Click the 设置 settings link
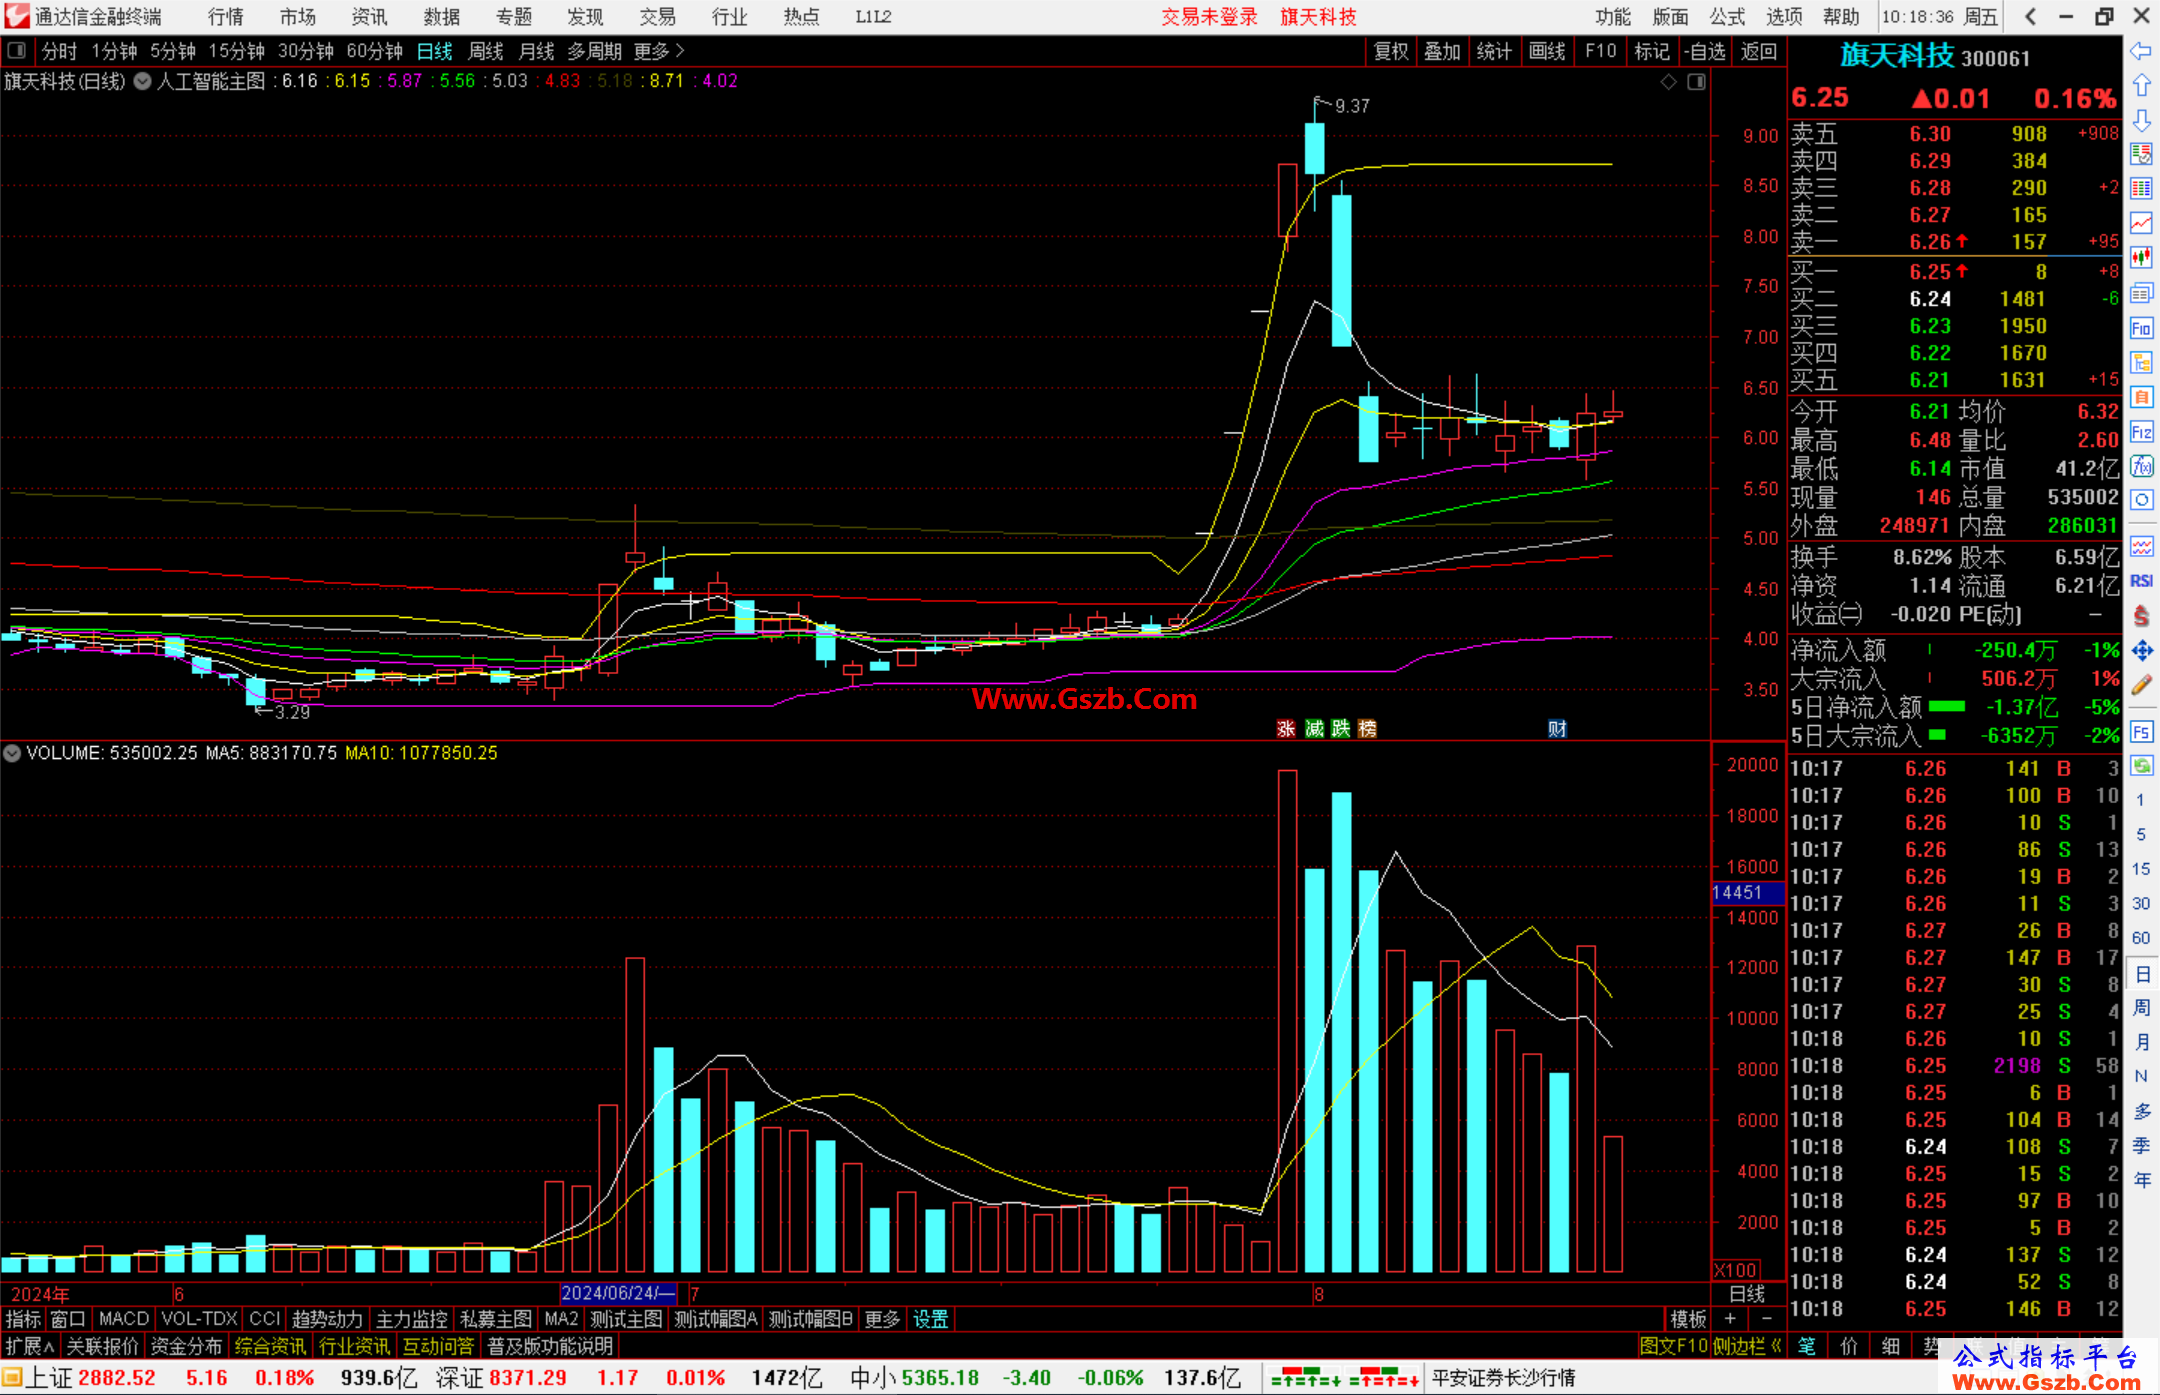Image resolution: width=2160 pixels, height=1395 pixels. pyautogui.click(x=930, y=1319)
